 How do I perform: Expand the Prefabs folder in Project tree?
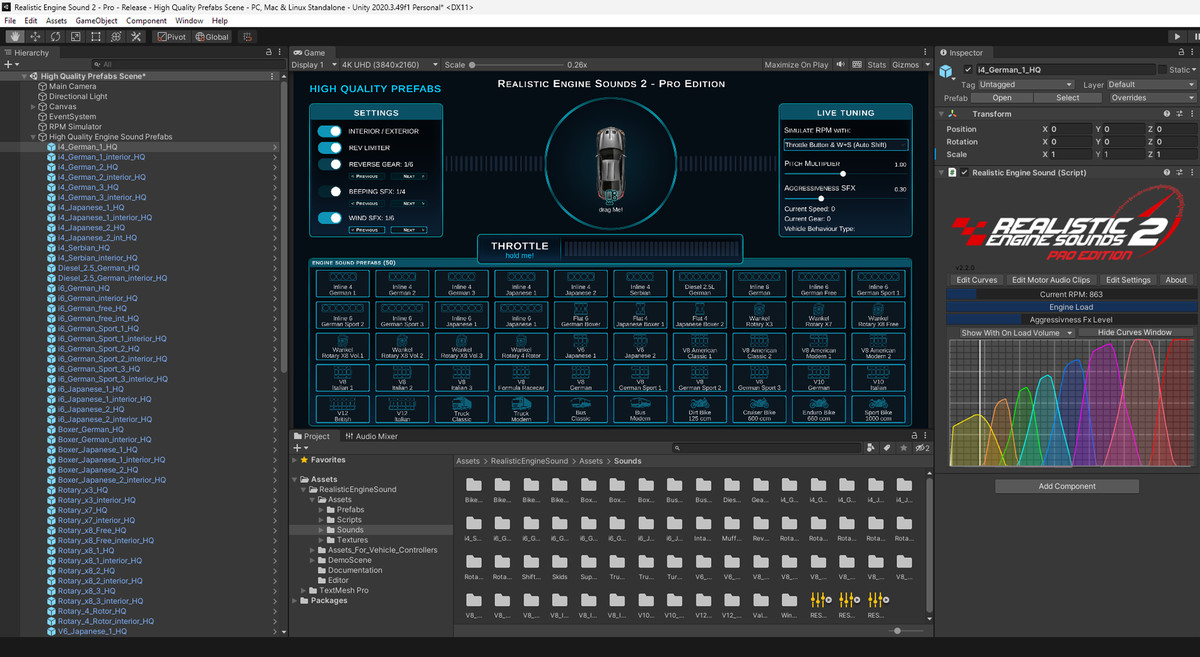[x=320, y=510]
